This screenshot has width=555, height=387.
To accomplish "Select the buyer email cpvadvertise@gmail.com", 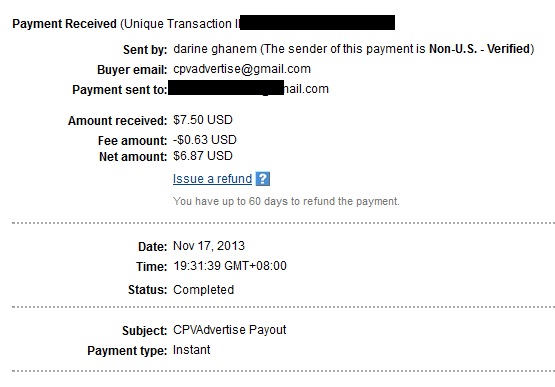I will coord(242,69).
